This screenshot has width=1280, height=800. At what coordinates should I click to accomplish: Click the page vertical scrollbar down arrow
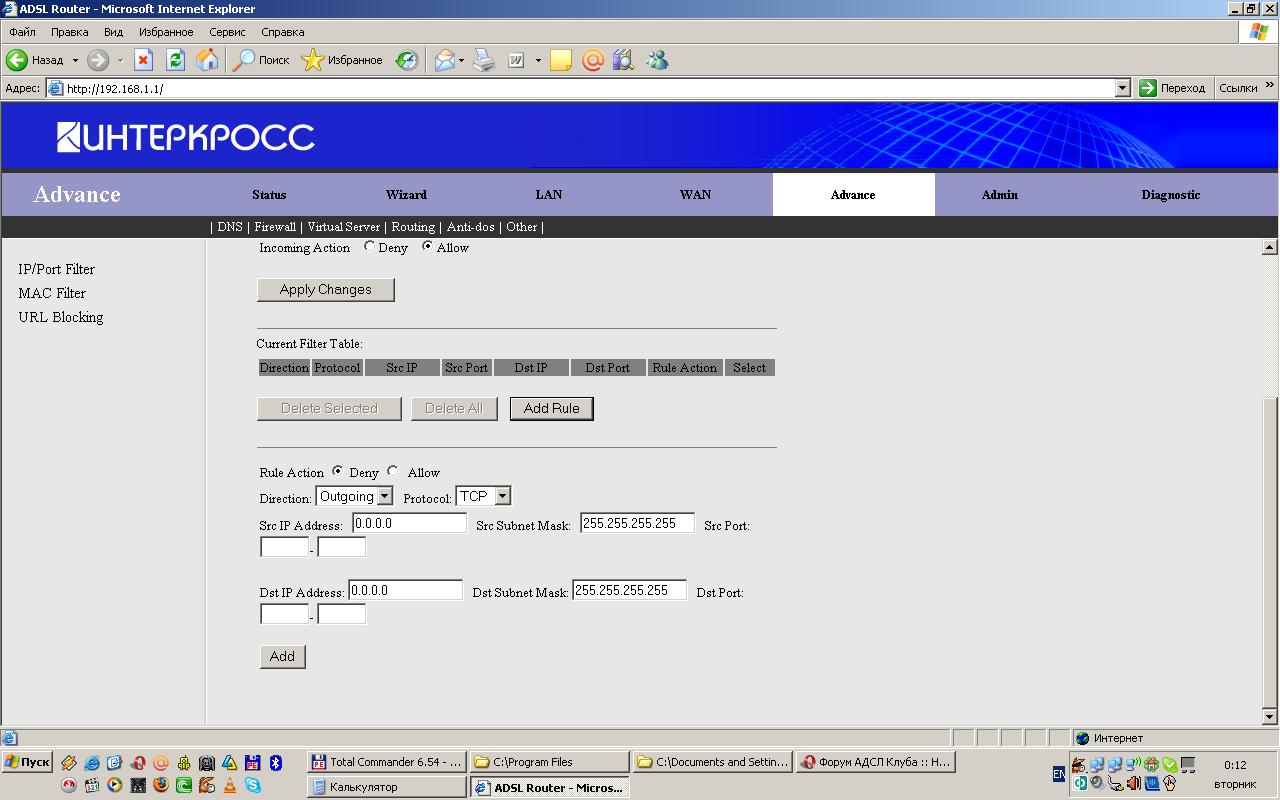click(1270, 717)
